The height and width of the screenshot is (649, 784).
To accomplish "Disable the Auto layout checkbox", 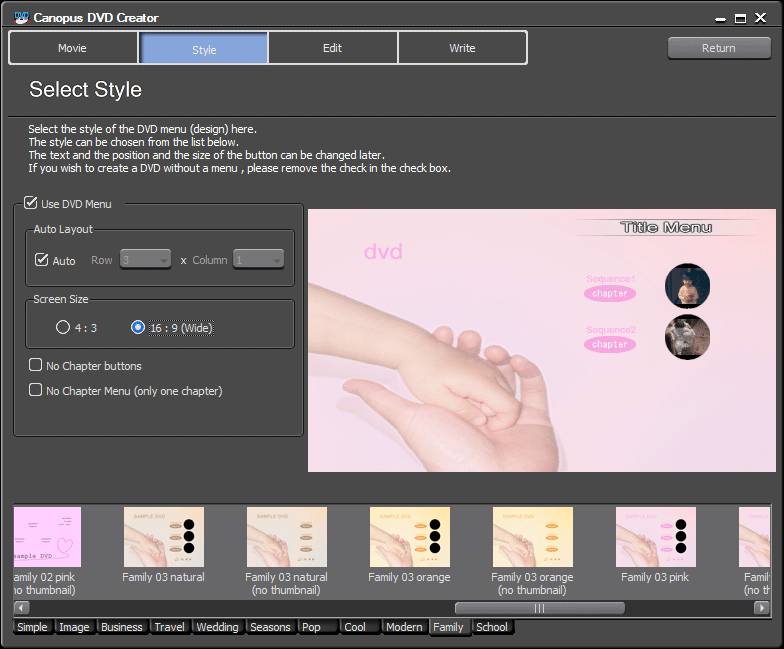I will (42, 260).
